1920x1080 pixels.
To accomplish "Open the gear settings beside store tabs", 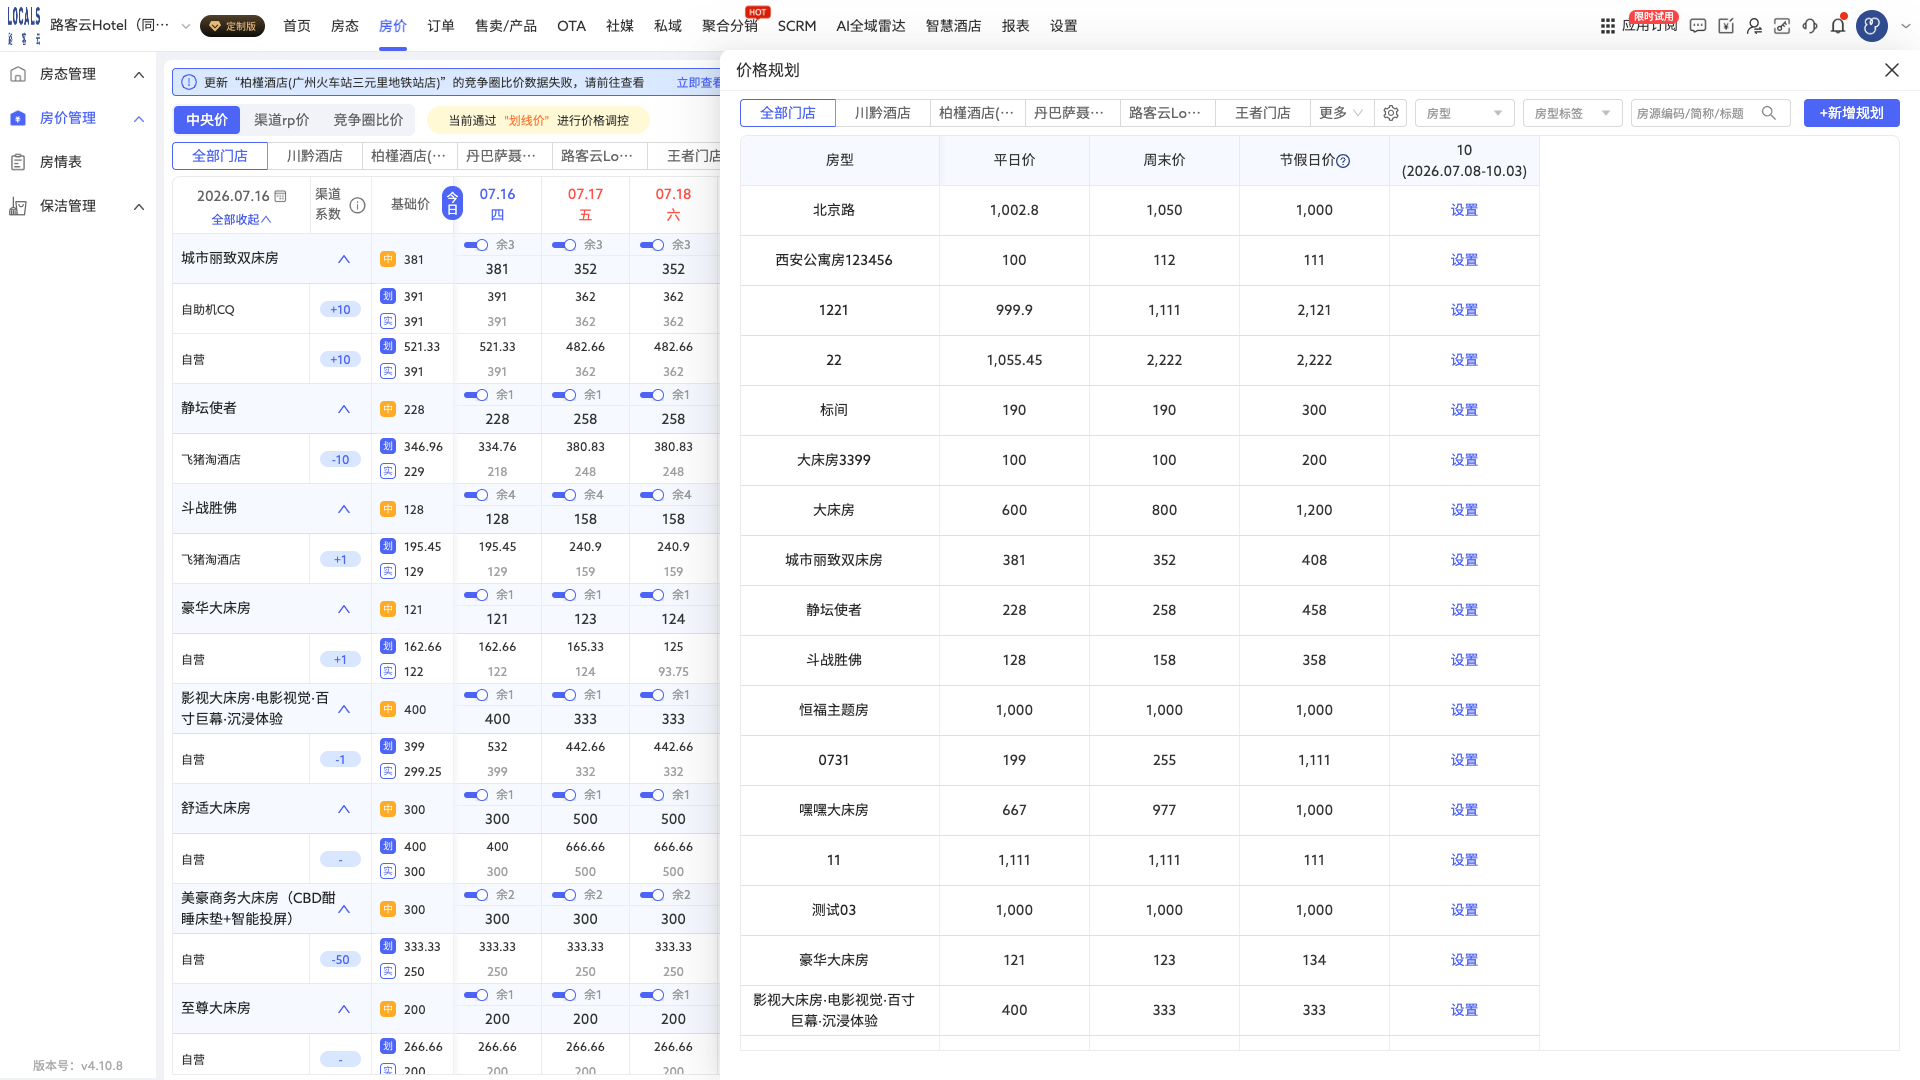I will tap(1391, 113).
